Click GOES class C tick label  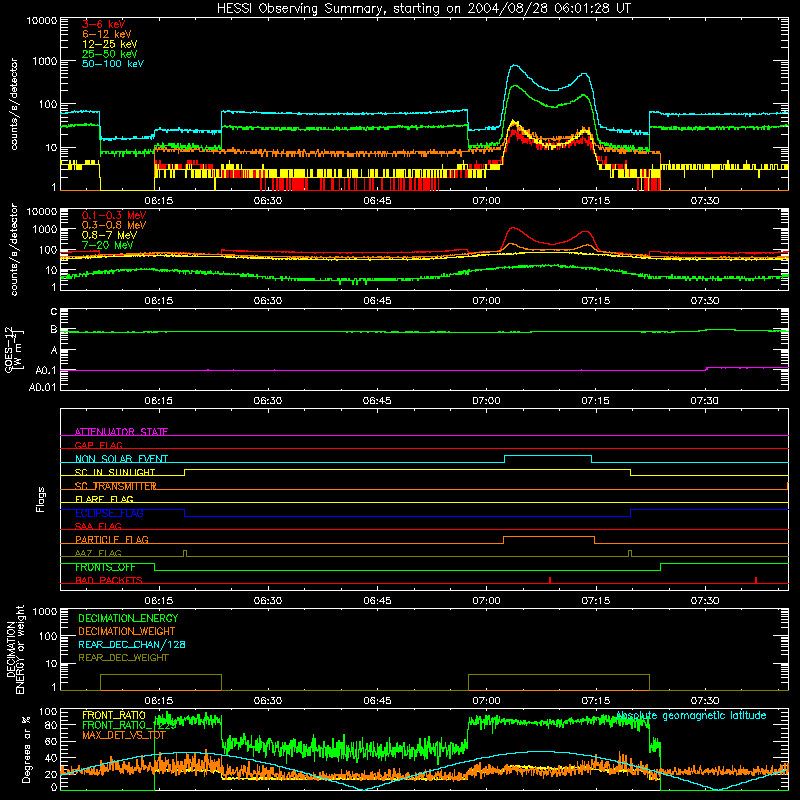(54, 311)
